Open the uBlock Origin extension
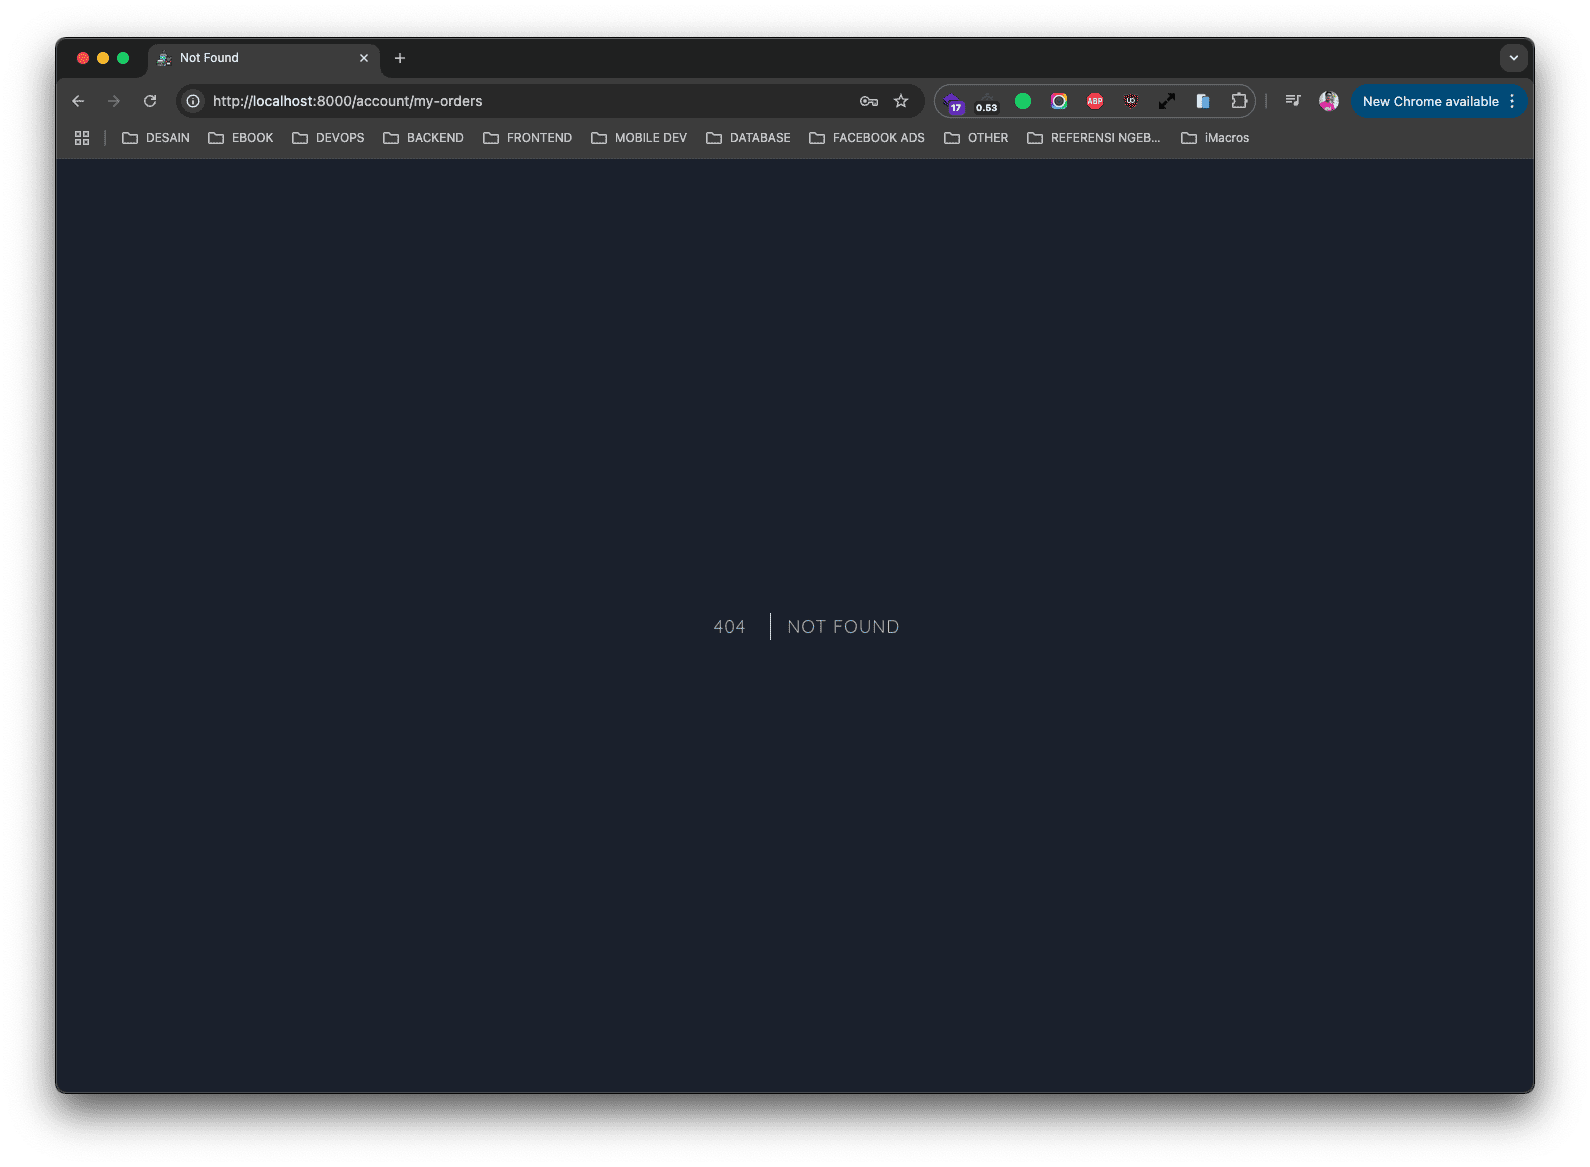Image resolution: width=1590 pixels, height=1167 pixels. (1130, 101)
